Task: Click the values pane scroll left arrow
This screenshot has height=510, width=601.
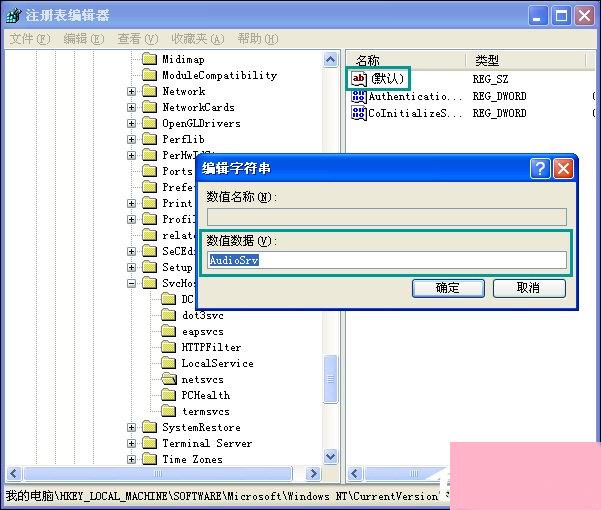Action: pos(355,474)
